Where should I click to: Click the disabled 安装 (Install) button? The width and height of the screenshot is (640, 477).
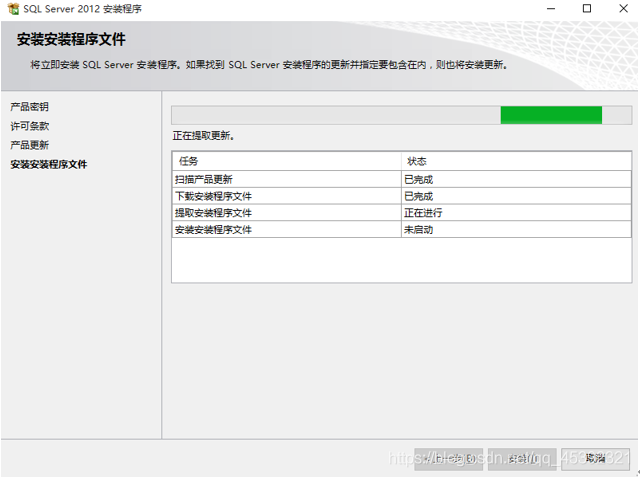[522, 459]
